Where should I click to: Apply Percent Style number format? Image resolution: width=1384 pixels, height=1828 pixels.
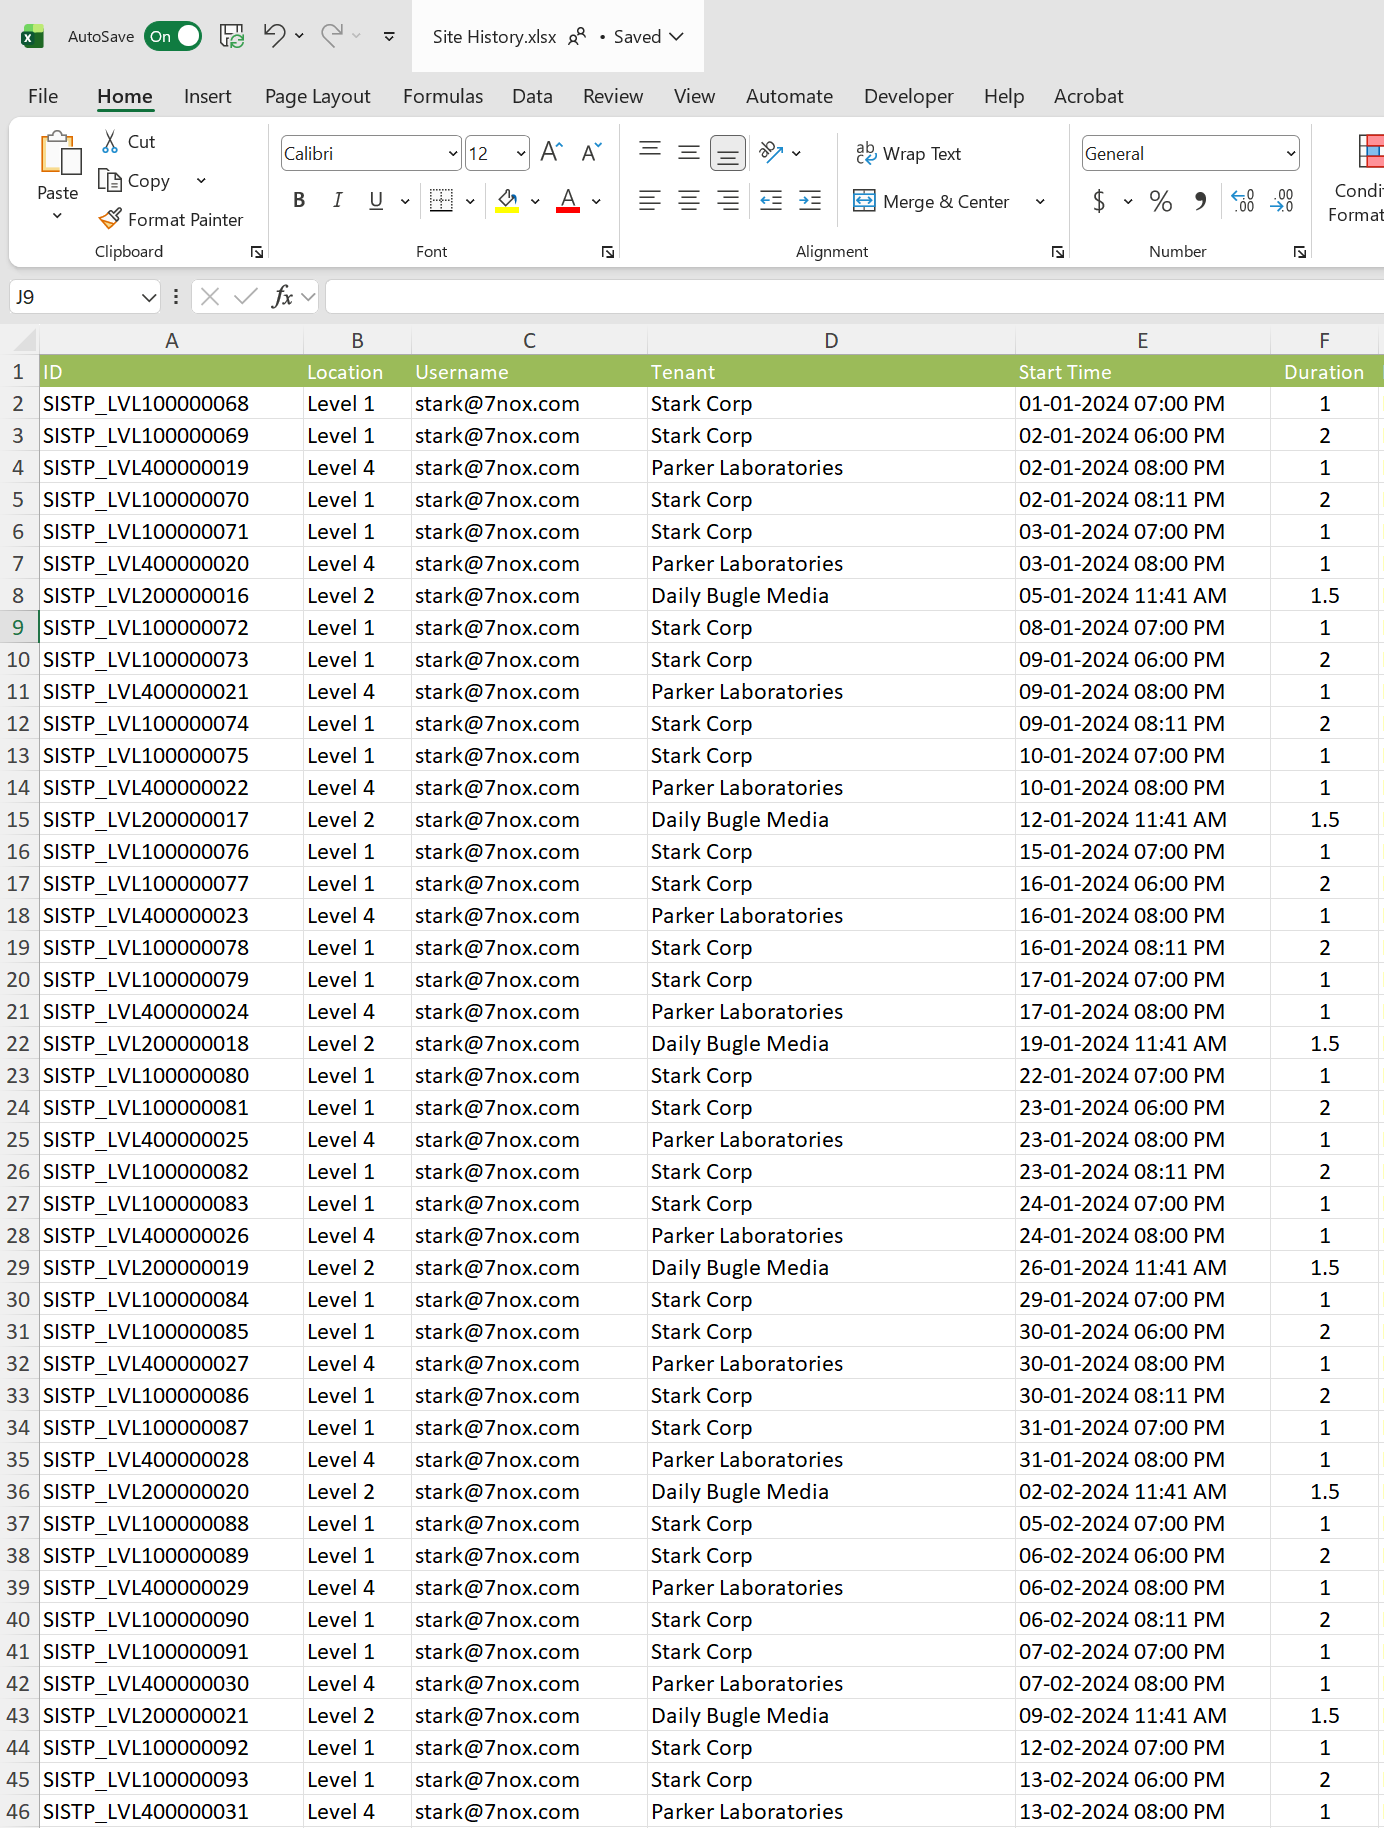[x=1160, y=201]
